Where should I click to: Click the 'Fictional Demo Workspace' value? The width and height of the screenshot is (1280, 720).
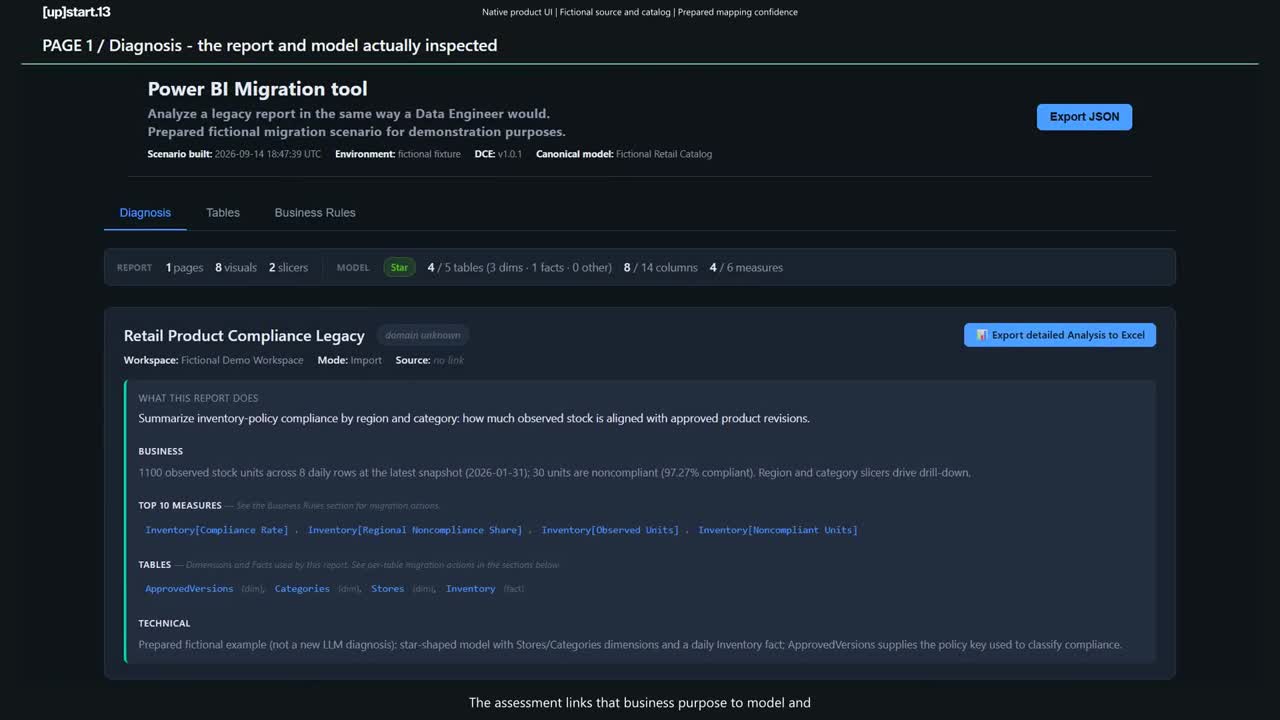pos(242,360)
